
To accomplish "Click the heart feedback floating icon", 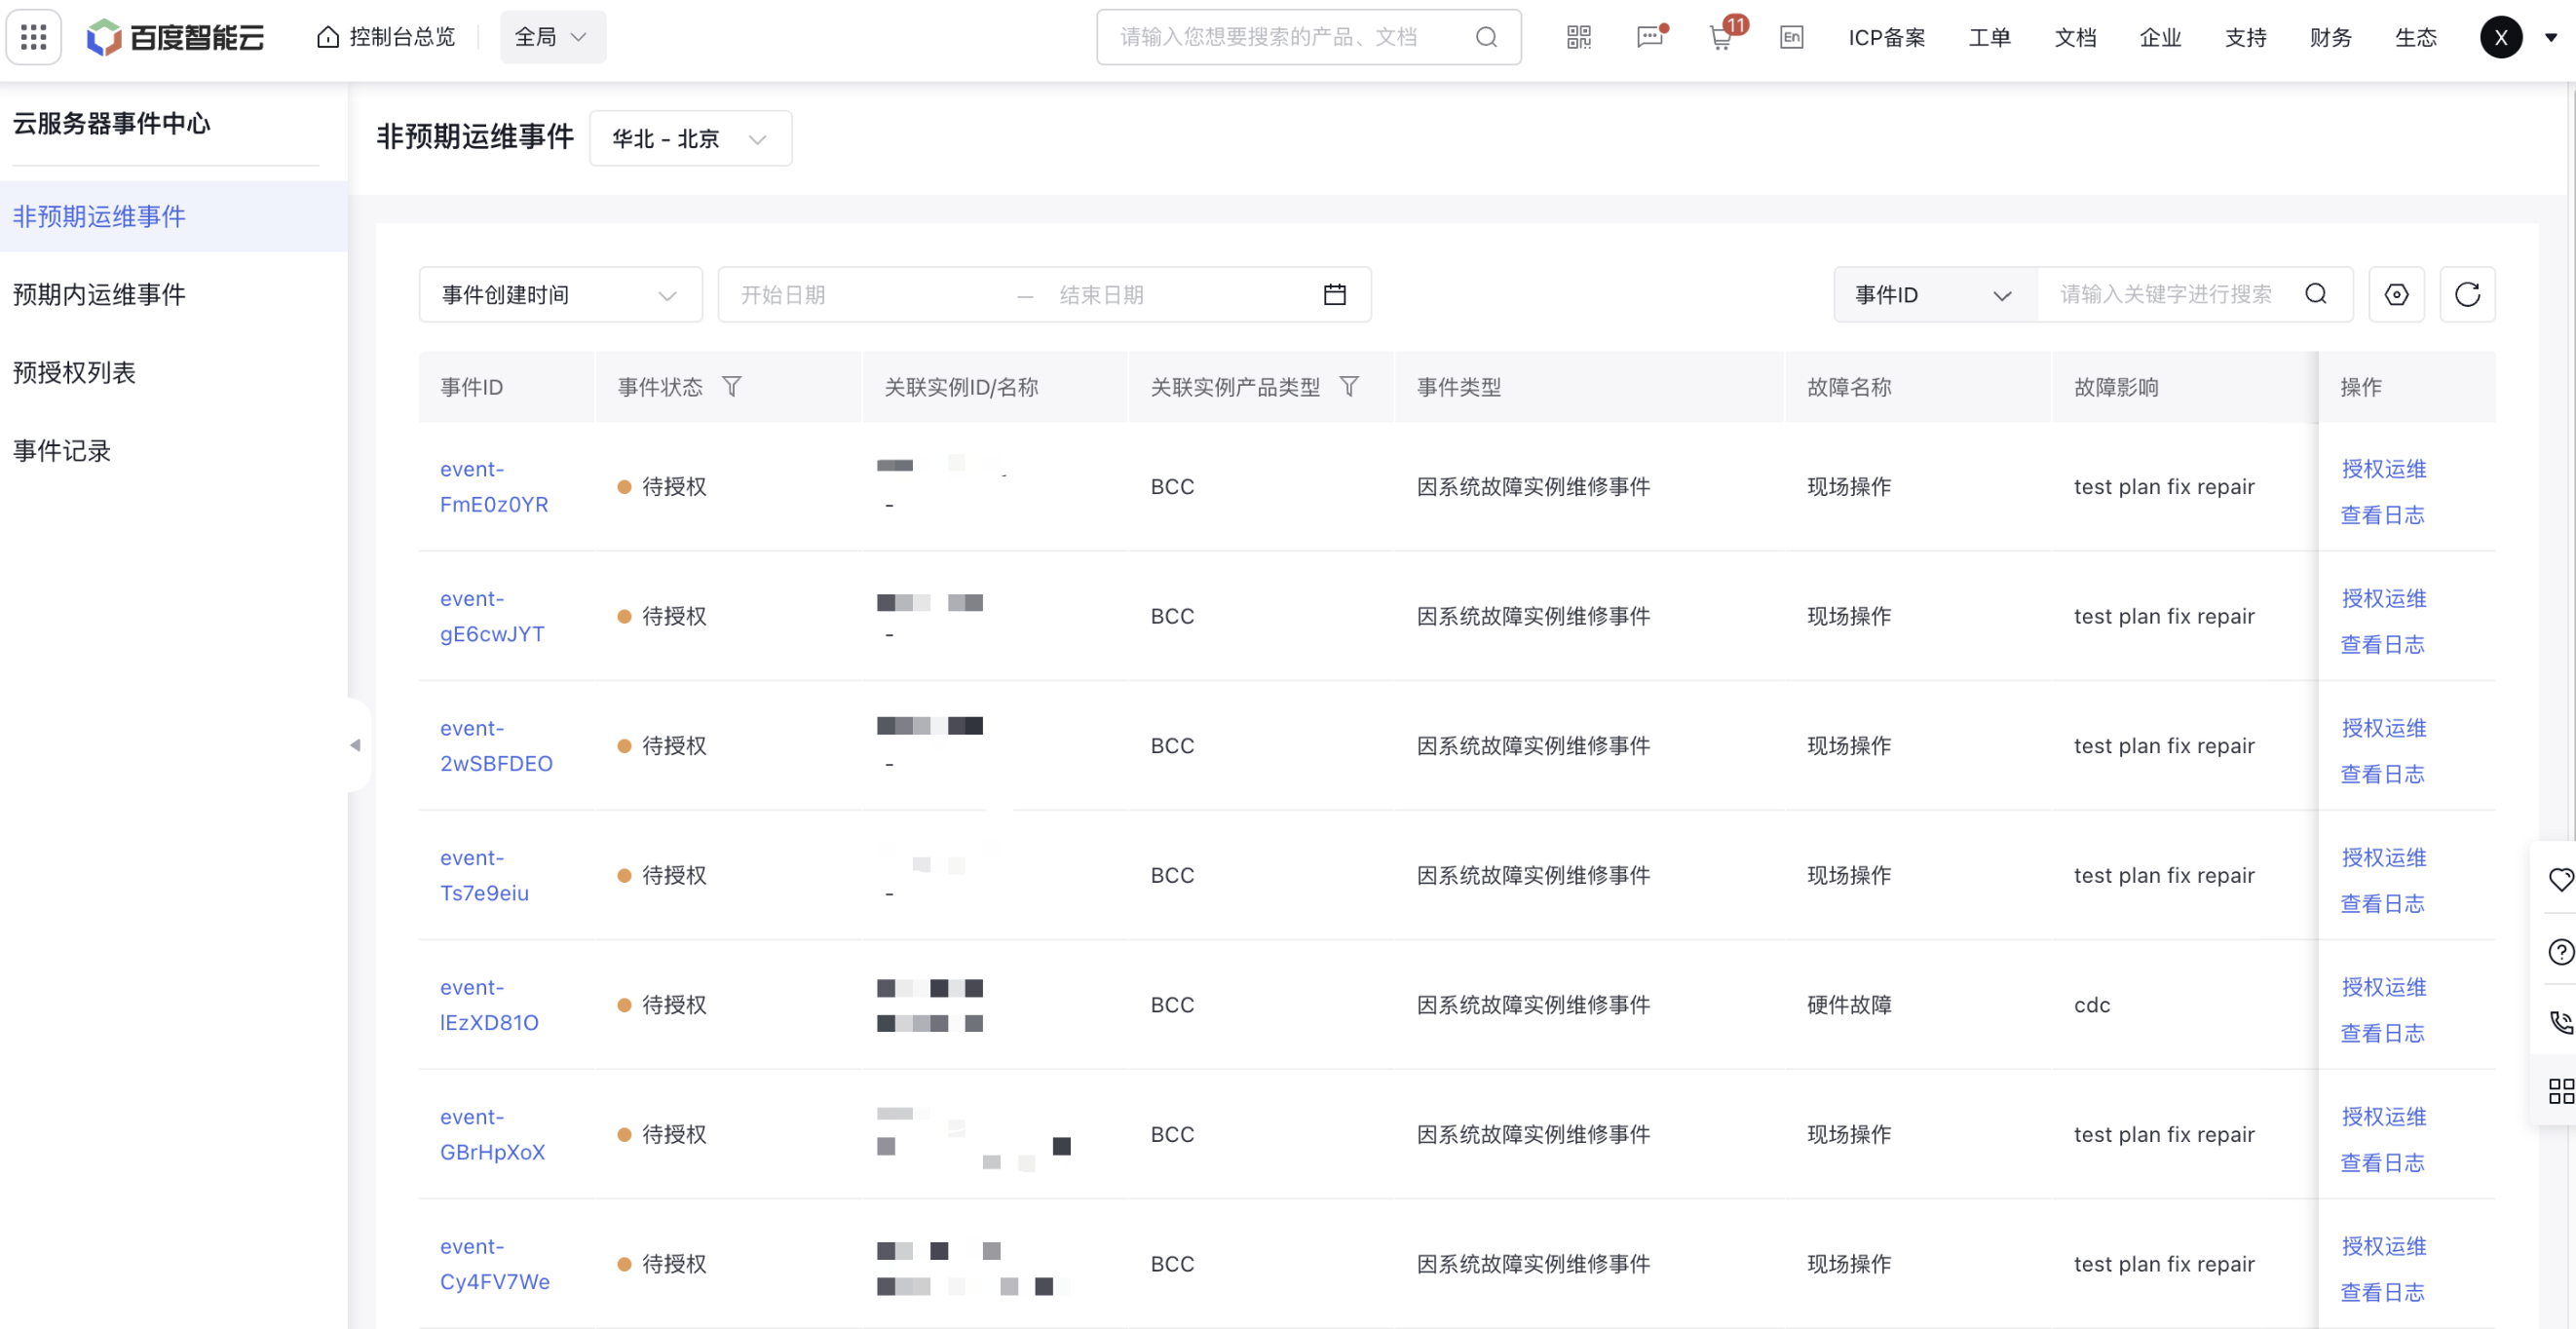I will coord(2560,880).
